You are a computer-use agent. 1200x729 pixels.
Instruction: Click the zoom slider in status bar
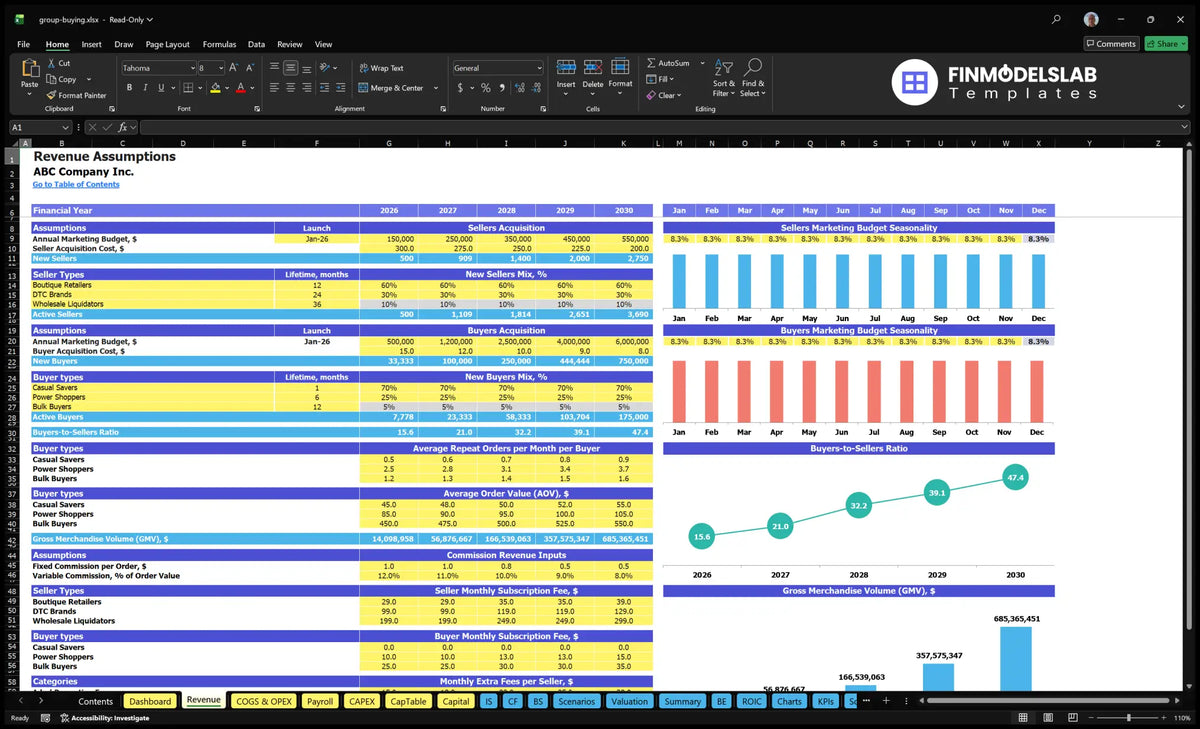tap(1128, 718)
